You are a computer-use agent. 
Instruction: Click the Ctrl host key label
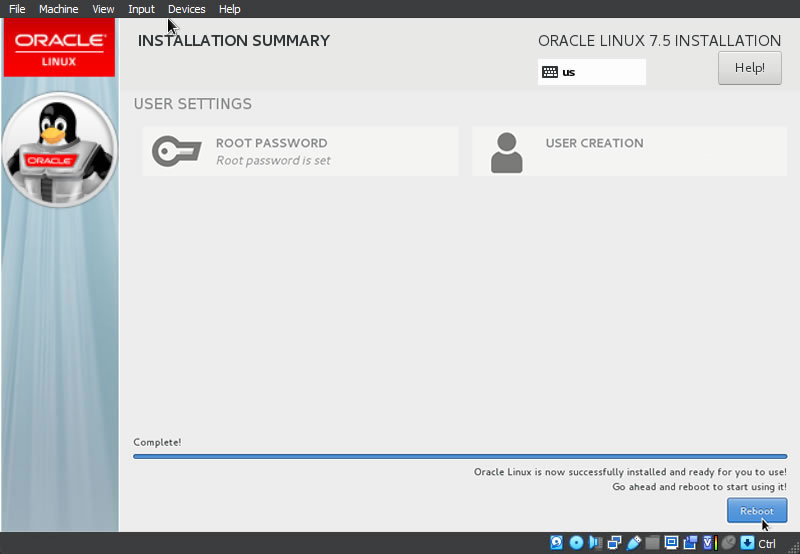tap(767, 544)
